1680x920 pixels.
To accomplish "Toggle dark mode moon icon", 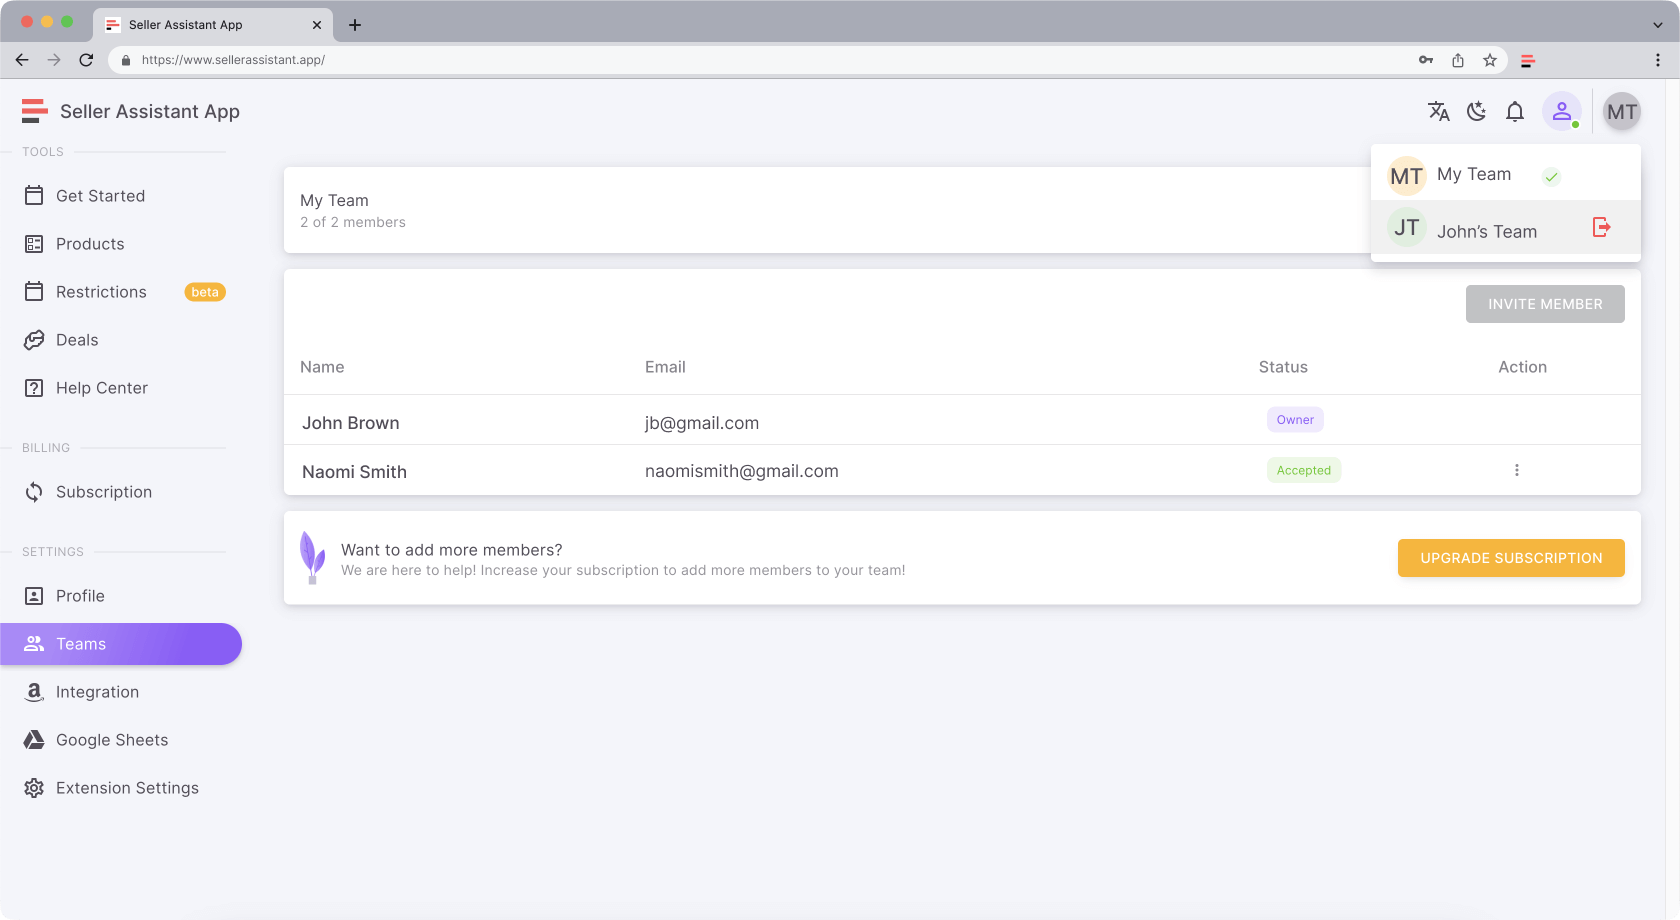I will [1476, 112].
